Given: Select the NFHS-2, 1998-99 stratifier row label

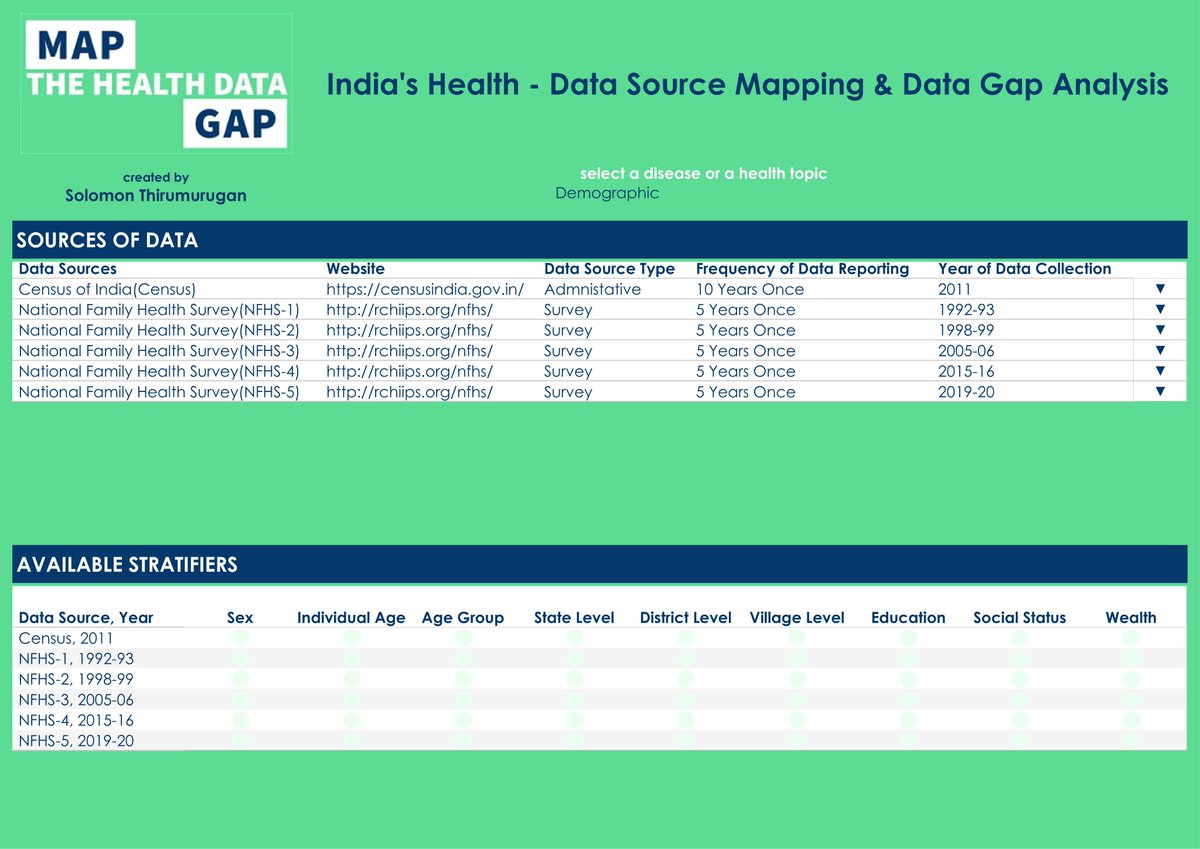Looking at the screenshot, I should point(76,679).
